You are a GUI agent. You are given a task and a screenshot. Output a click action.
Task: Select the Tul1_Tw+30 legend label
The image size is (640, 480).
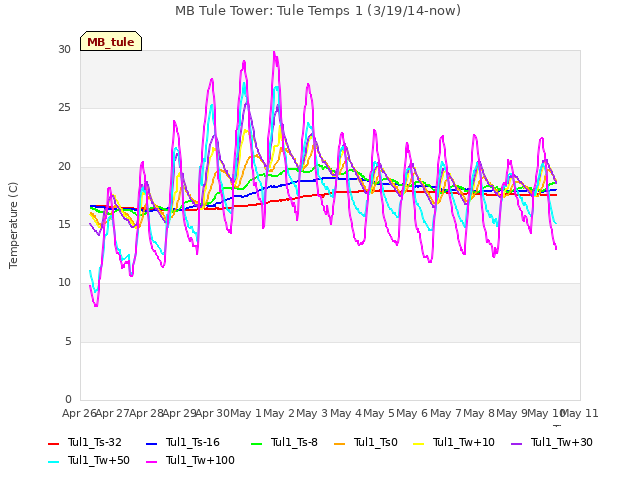(562, 442)
